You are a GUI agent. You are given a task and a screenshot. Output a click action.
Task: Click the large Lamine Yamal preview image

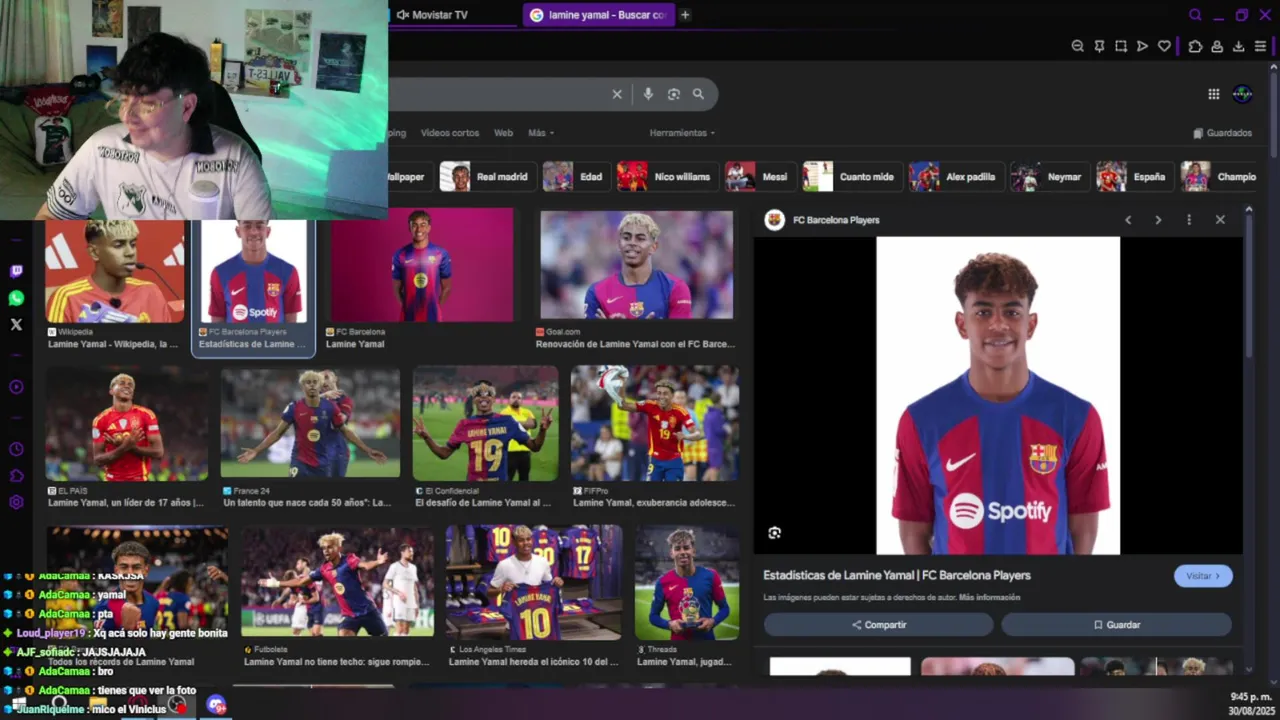[998, 395]
